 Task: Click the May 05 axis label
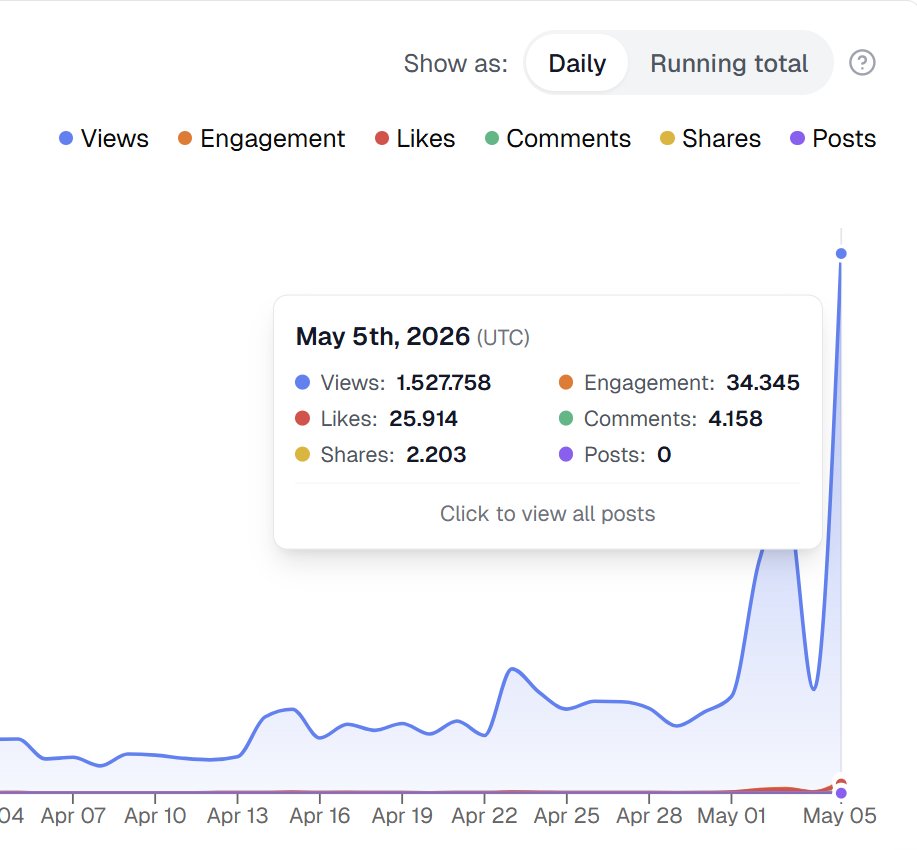coord(840,815)
